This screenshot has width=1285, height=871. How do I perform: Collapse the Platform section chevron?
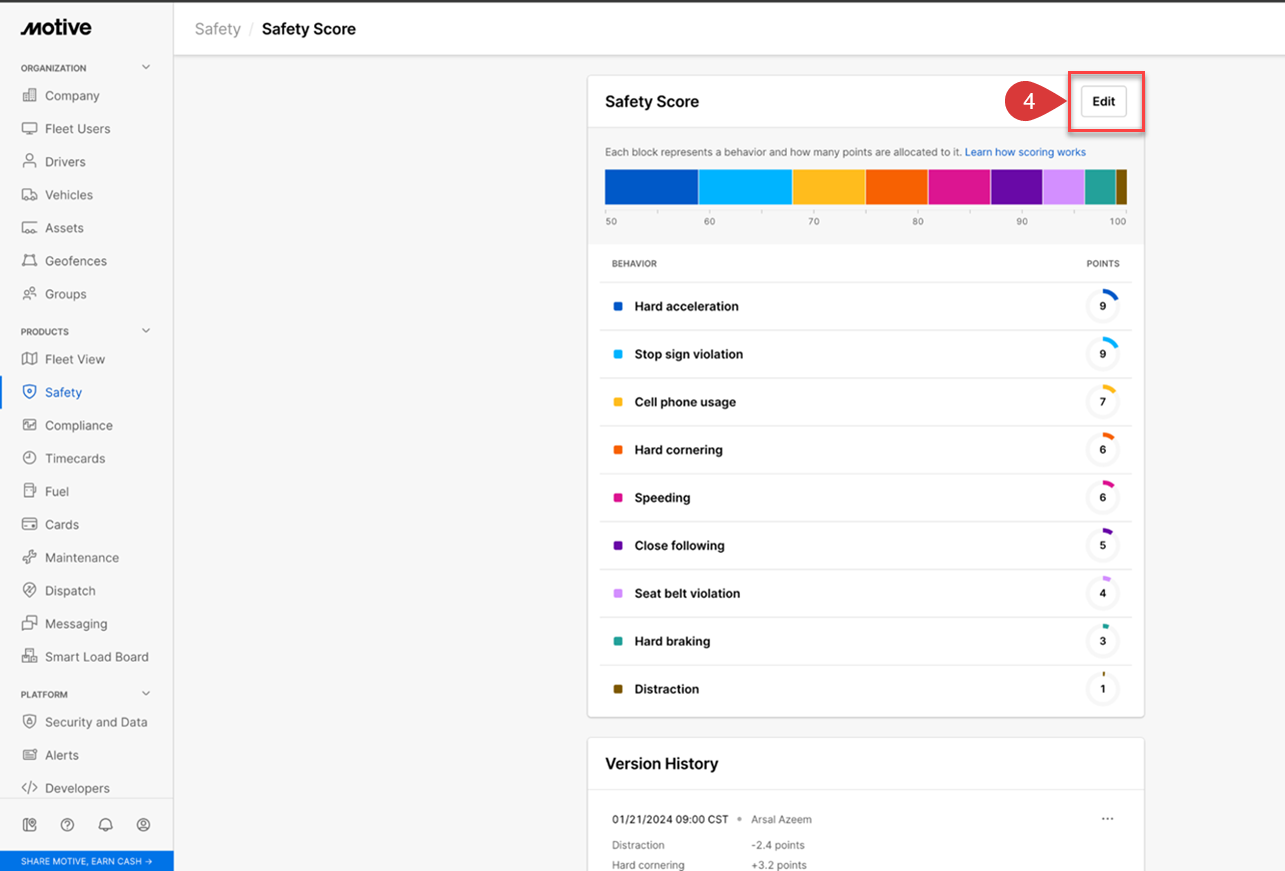tap(146, 694)
